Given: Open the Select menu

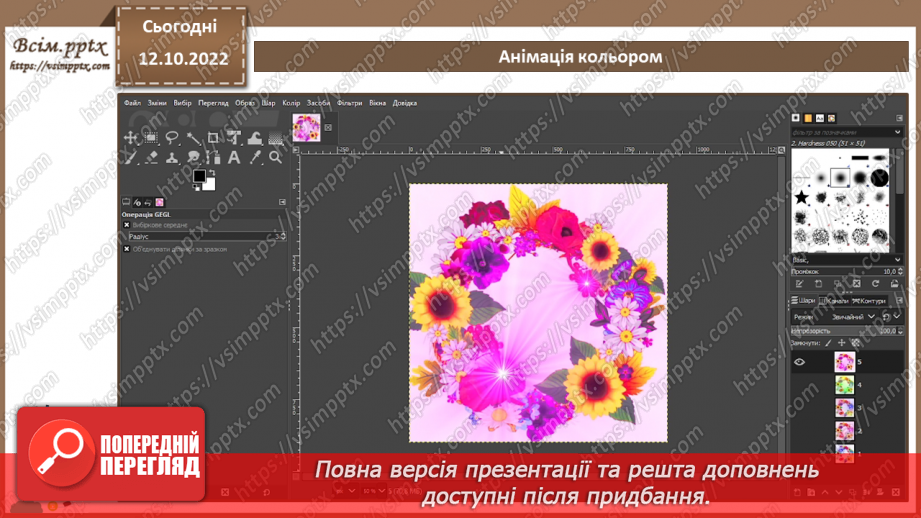Looking at the screenshot, I should [182, 103].
